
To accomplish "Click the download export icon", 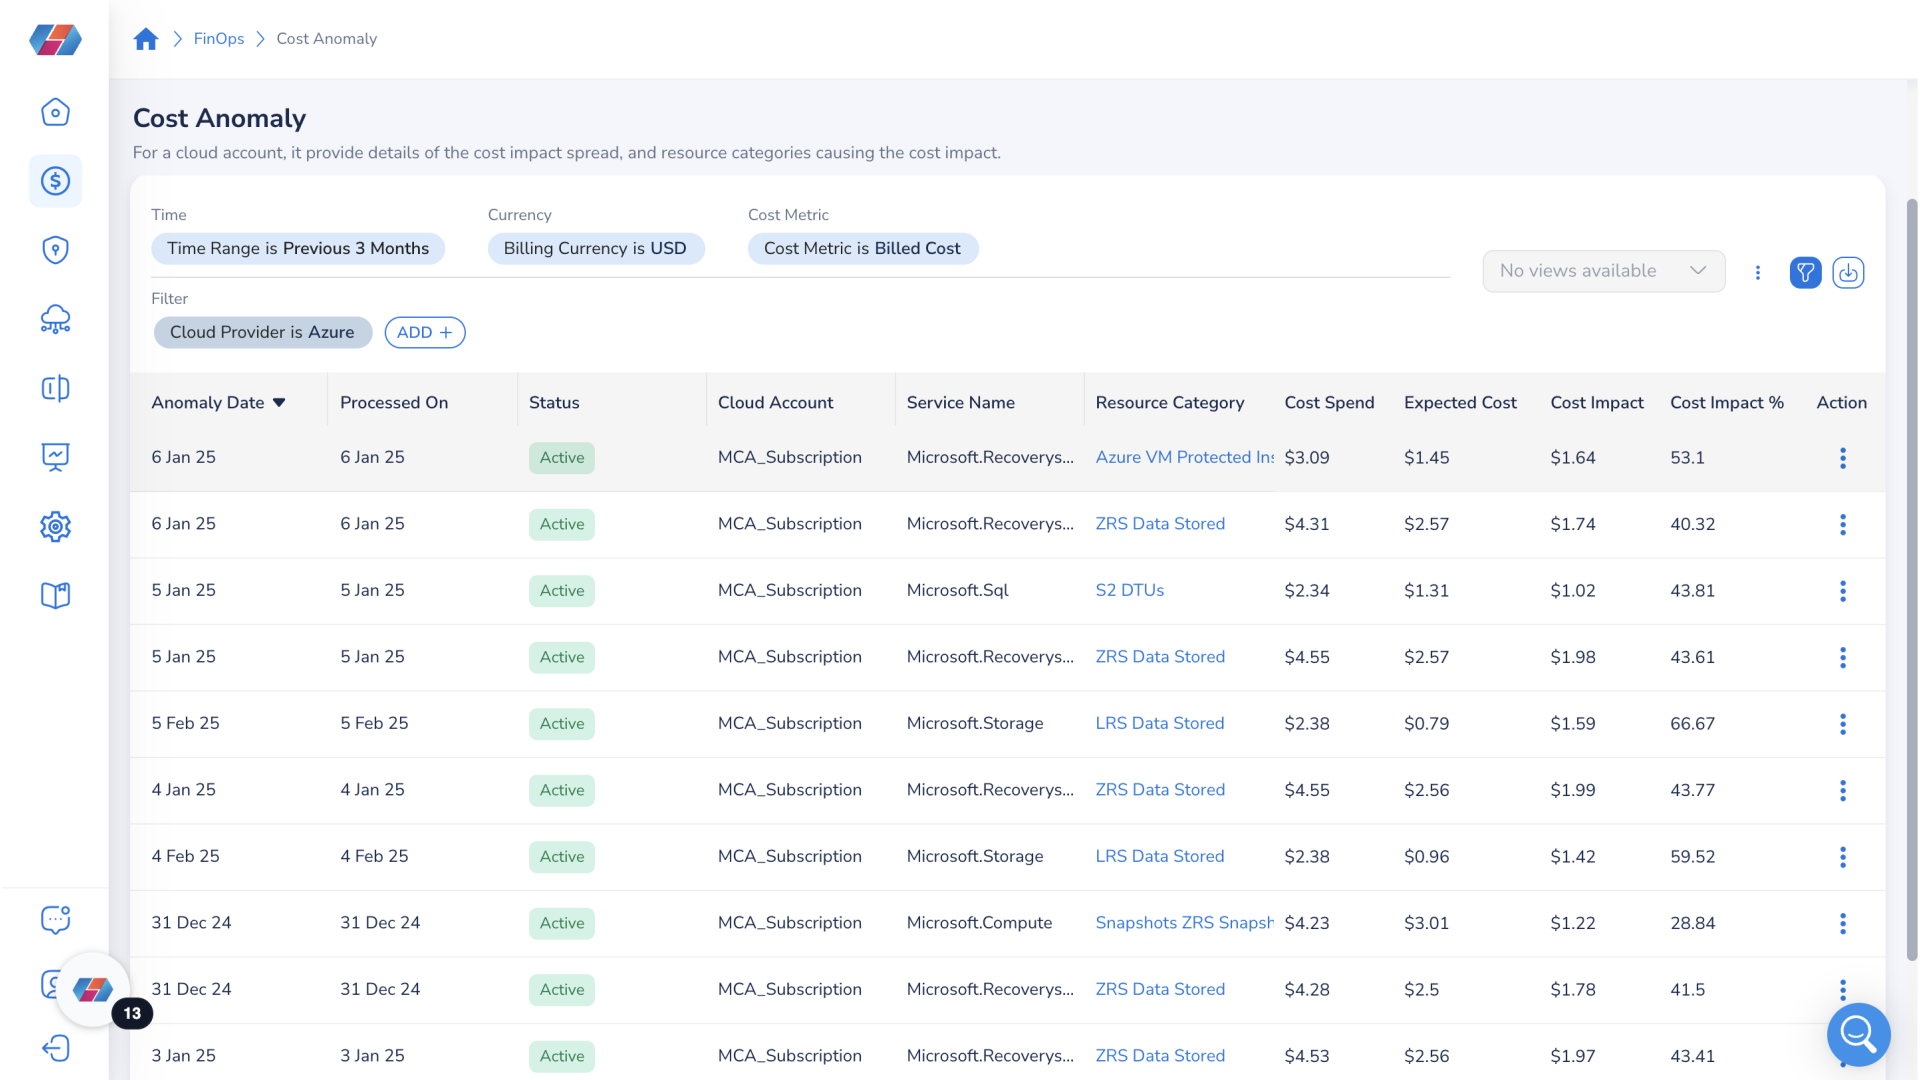I will pos(1848,272).
